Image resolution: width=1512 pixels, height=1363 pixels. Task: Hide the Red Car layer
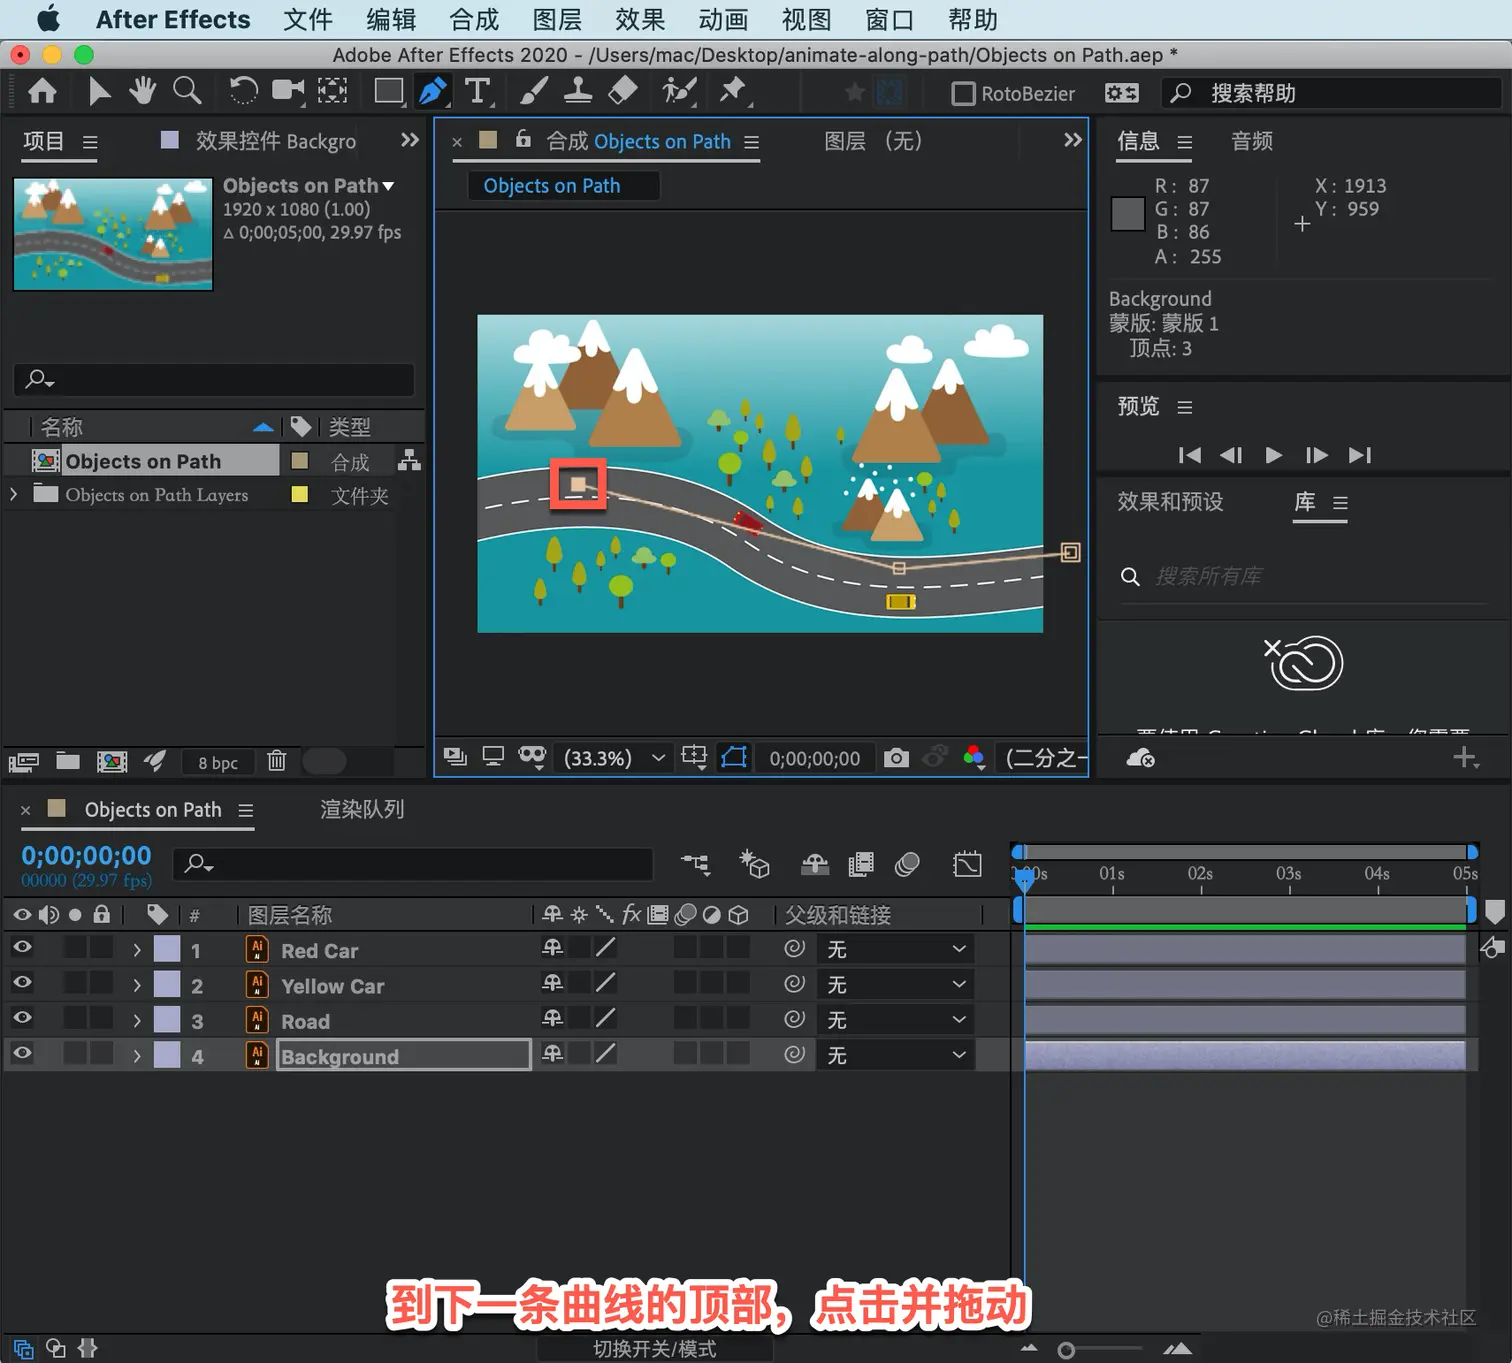pos(22,948)
